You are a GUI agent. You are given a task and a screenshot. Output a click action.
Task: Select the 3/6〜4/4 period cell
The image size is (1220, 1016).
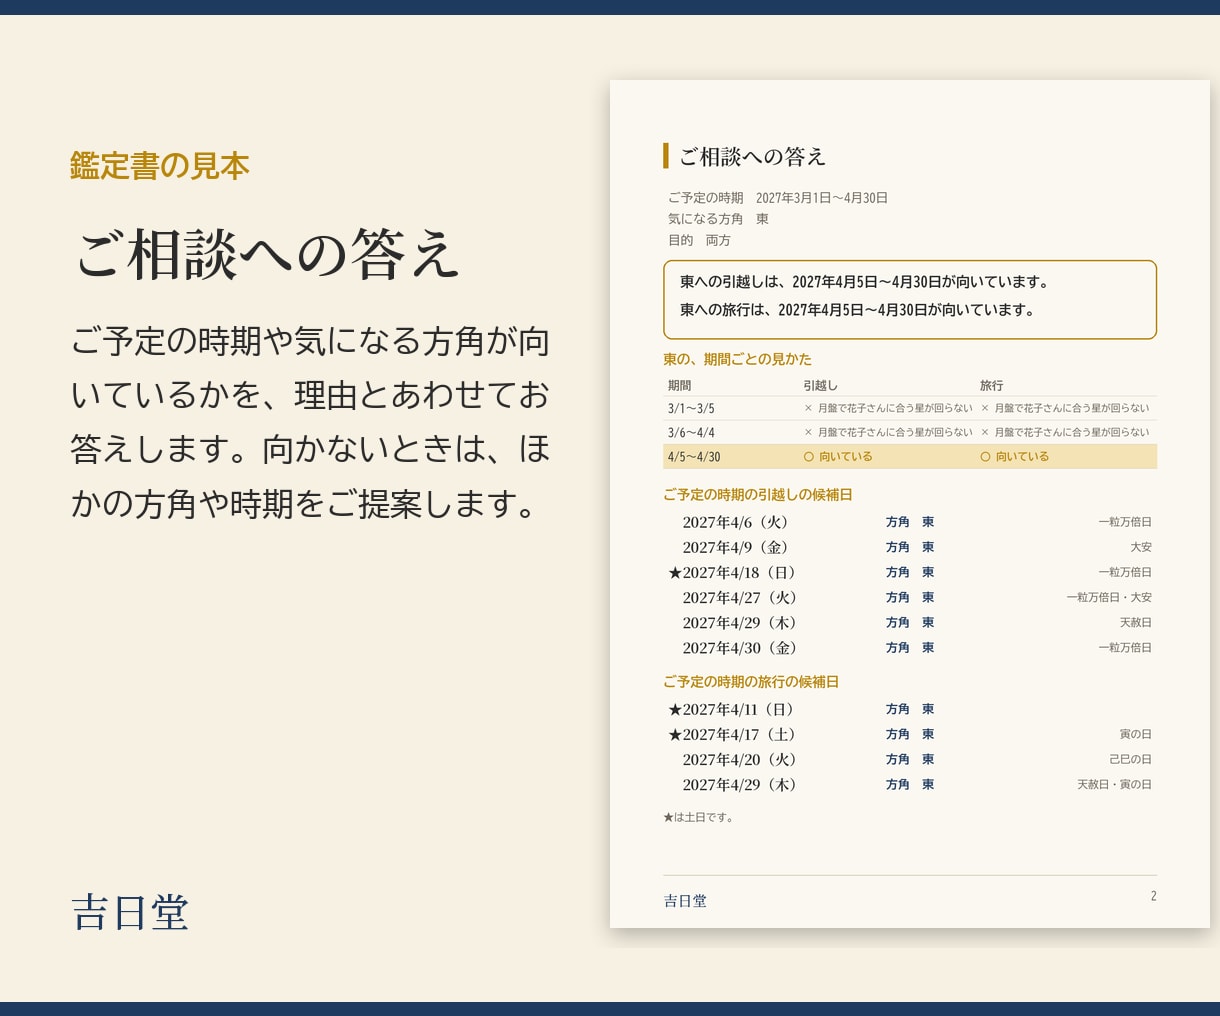(x=691, y=432)
